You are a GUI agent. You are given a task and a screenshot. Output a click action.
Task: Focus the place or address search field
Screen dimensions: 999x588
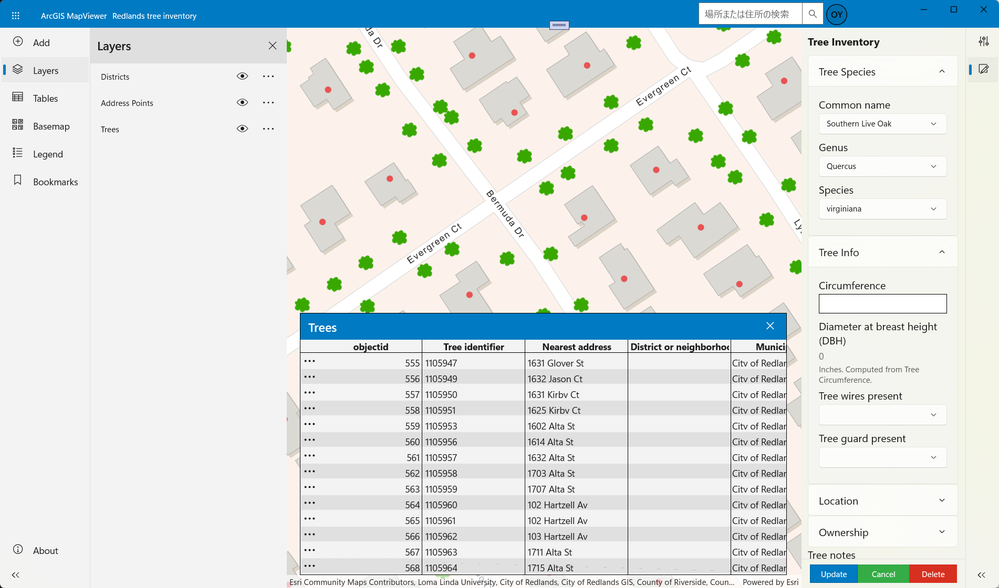[x=750, y=14]
